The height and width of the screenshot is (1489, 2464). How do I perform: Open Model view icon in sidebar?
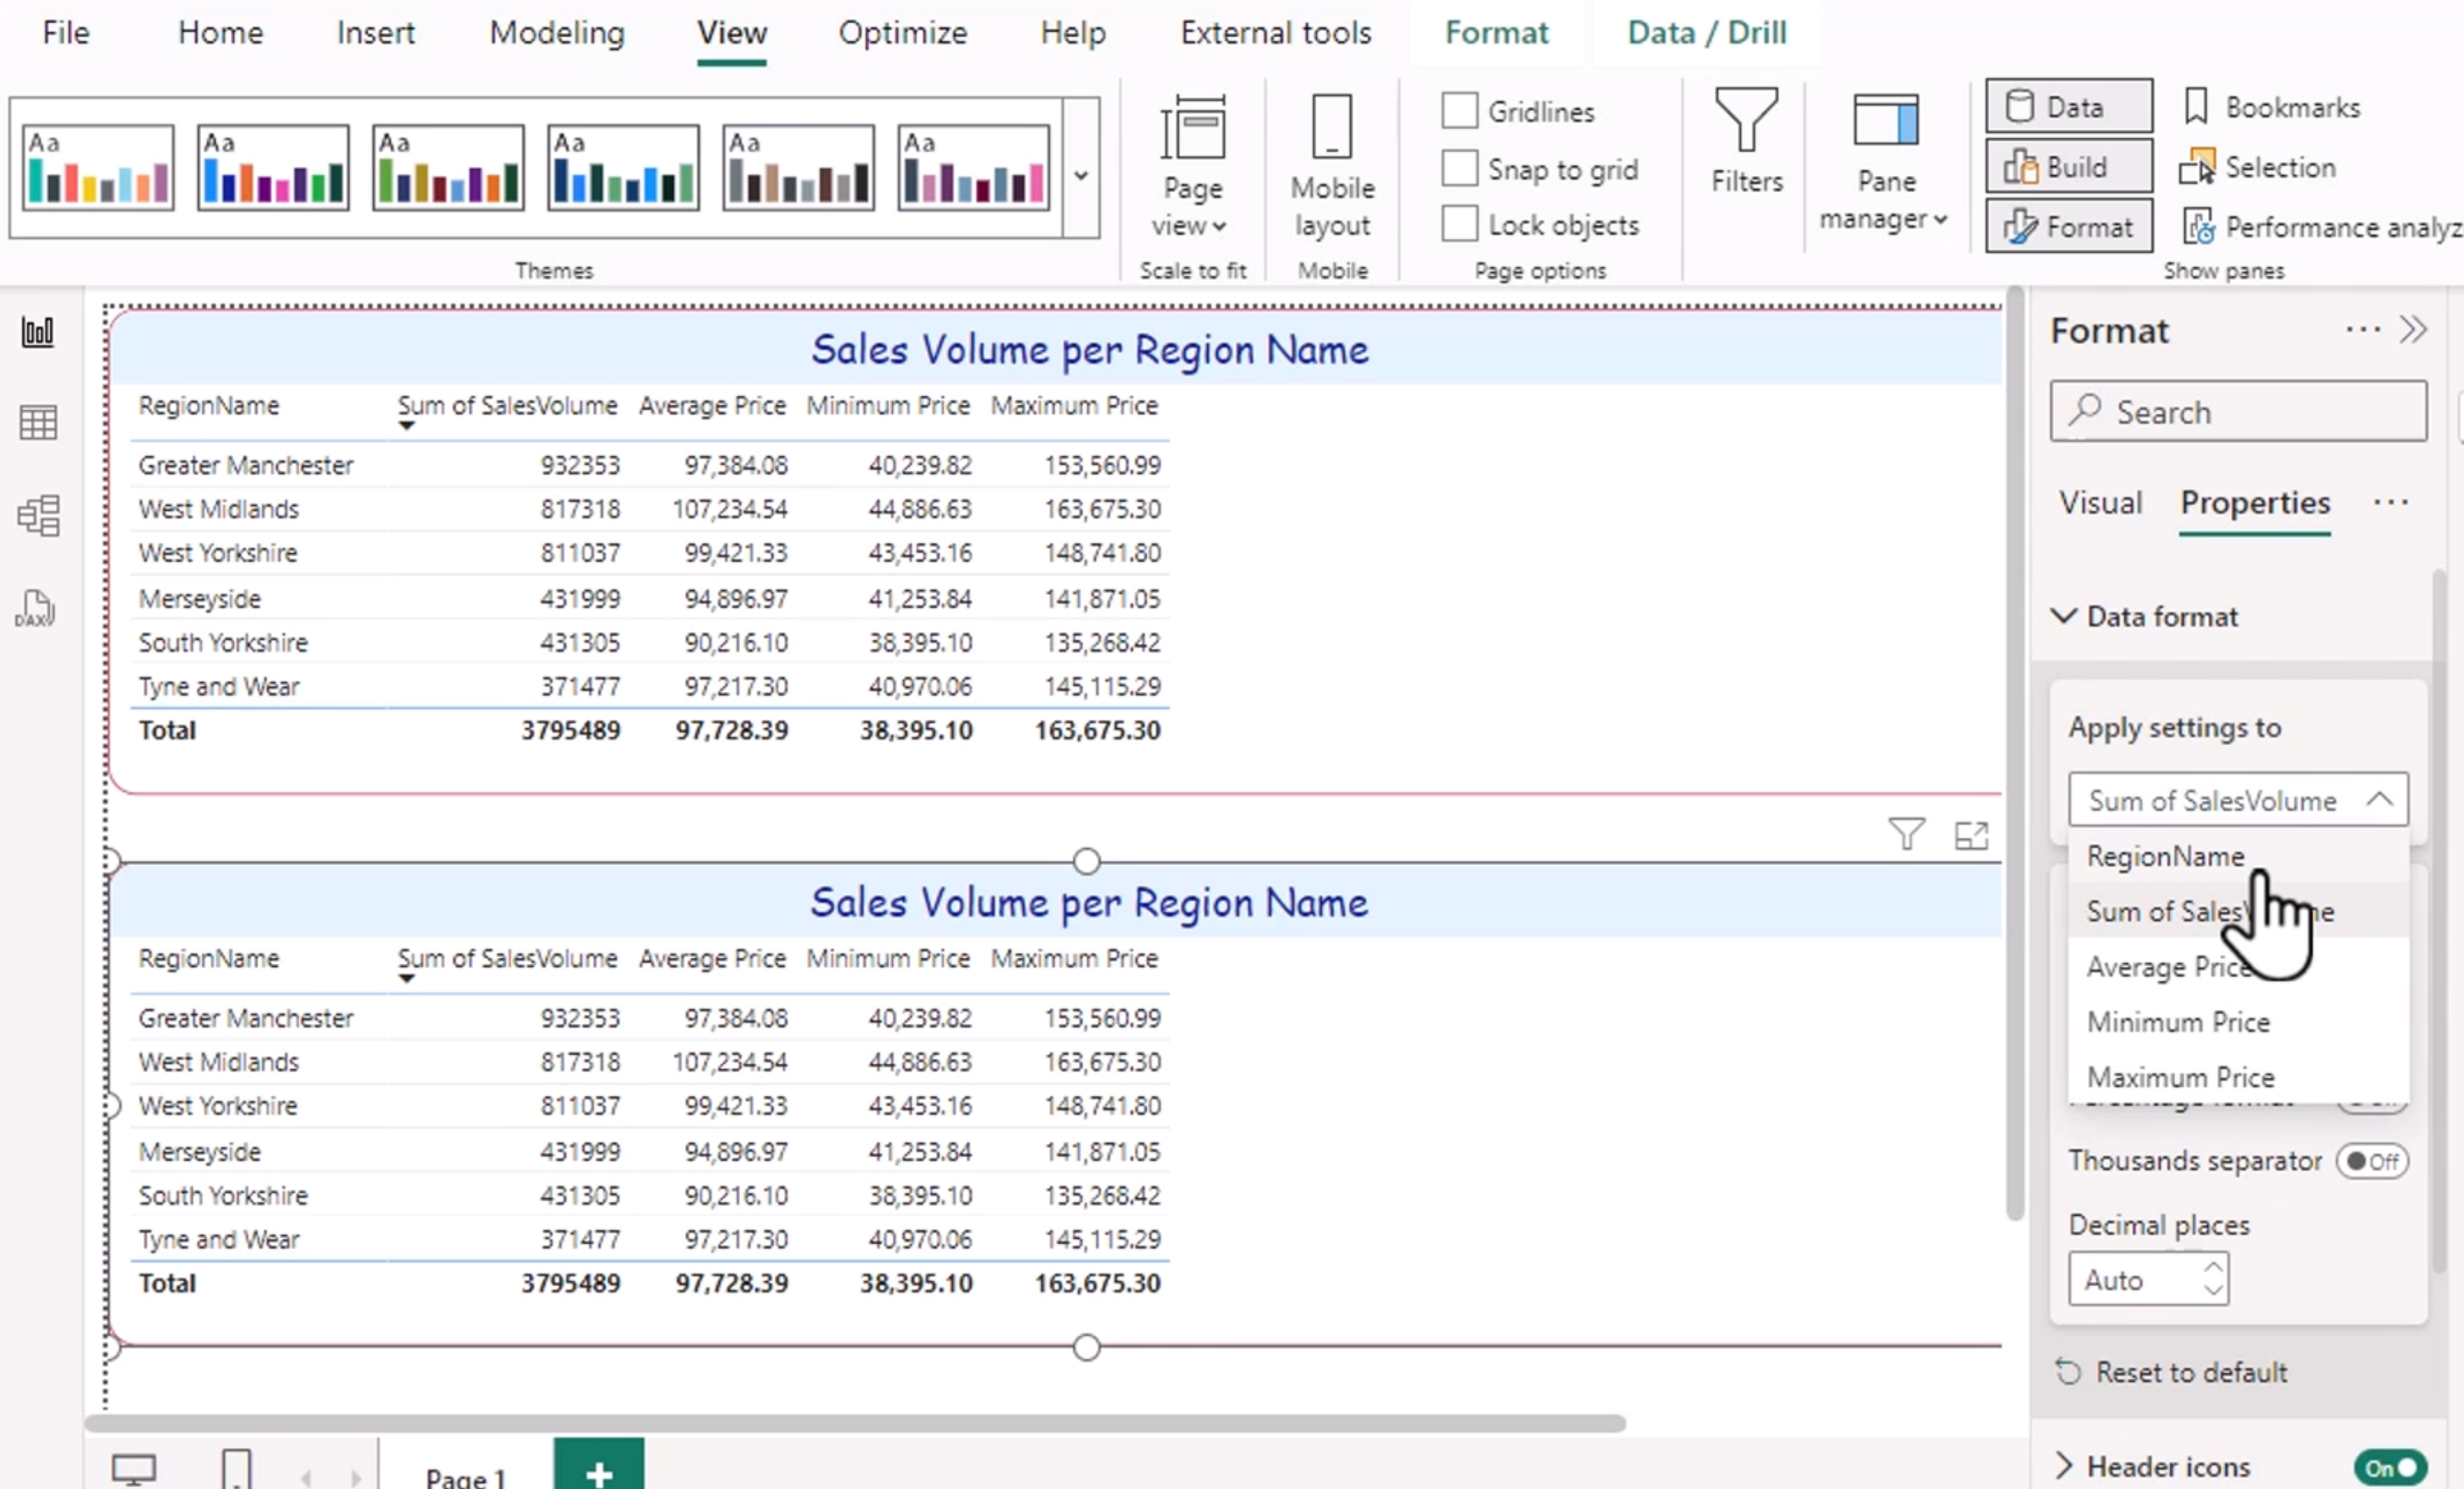38,516
